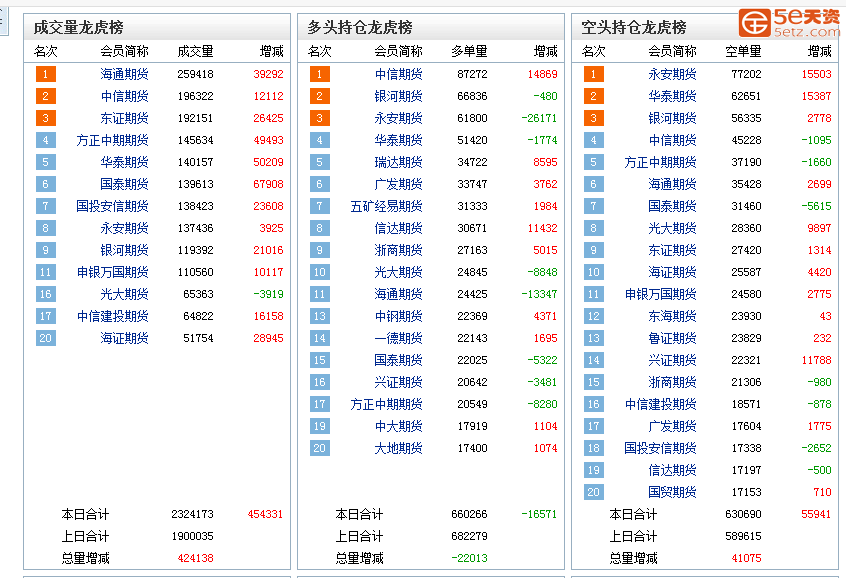Open 中信期货 in 多头持仓龙虎榜 table

pos(398,74)
